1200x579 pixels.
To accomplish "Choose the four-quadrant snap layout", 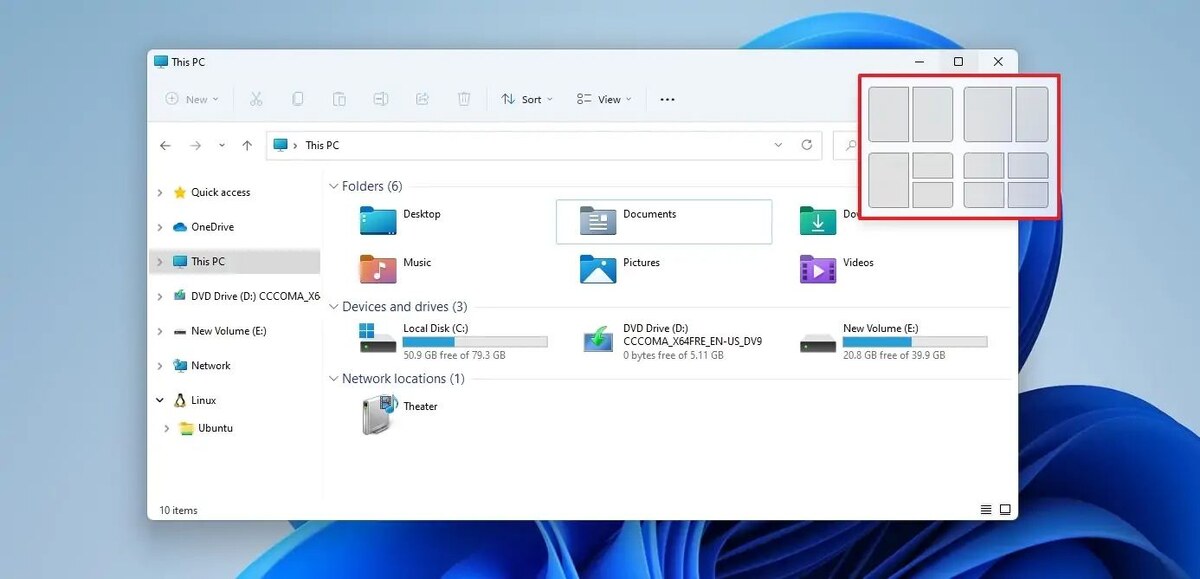I will click(x=1006, y=180).
